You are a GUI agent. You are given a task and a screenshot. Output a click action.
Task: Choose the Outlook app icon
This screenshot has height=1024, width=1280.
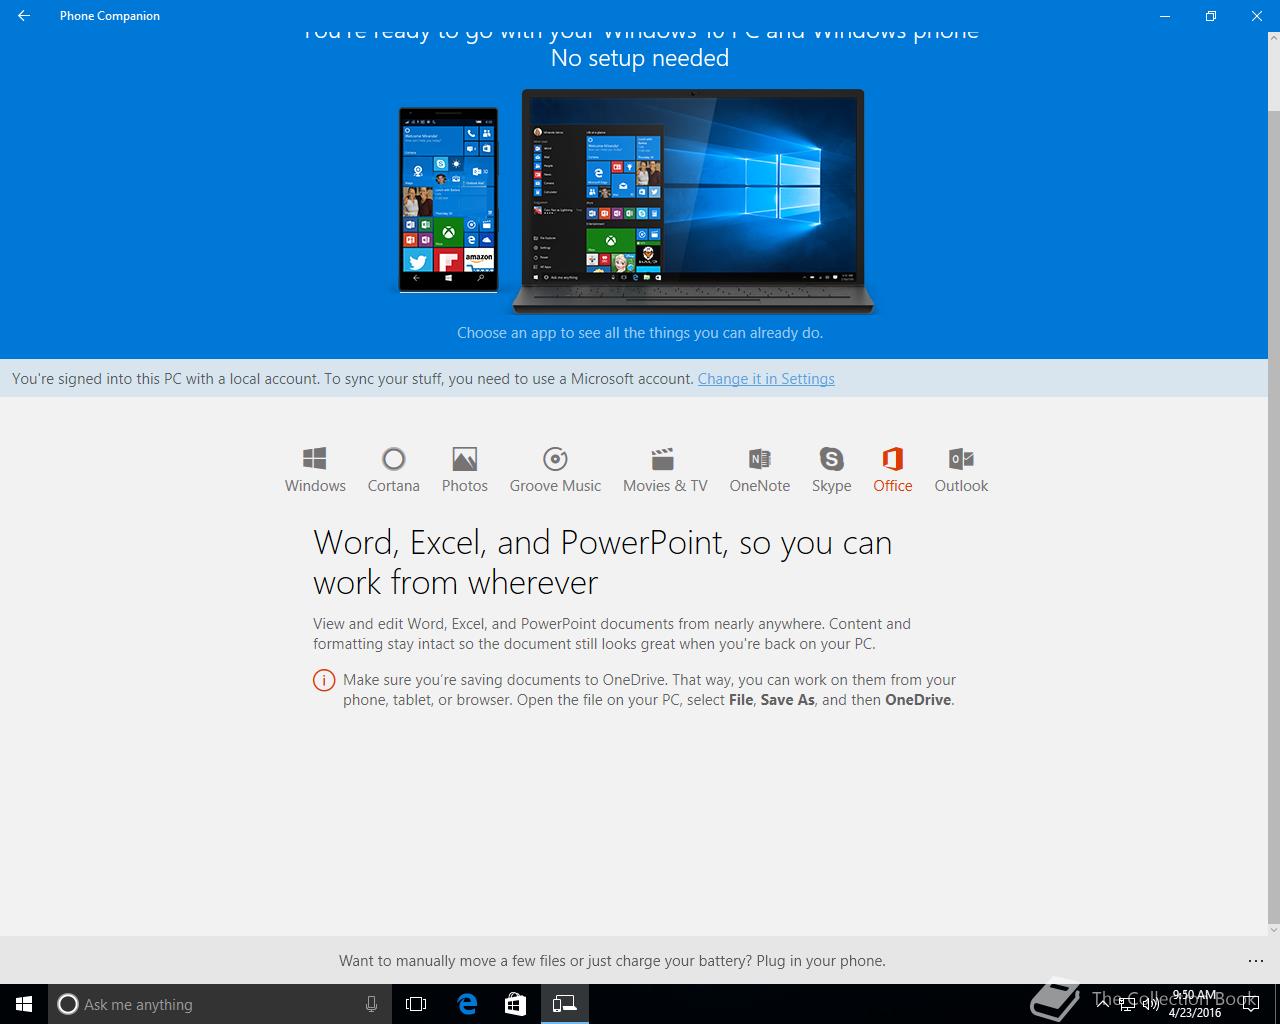coord(961,470)
